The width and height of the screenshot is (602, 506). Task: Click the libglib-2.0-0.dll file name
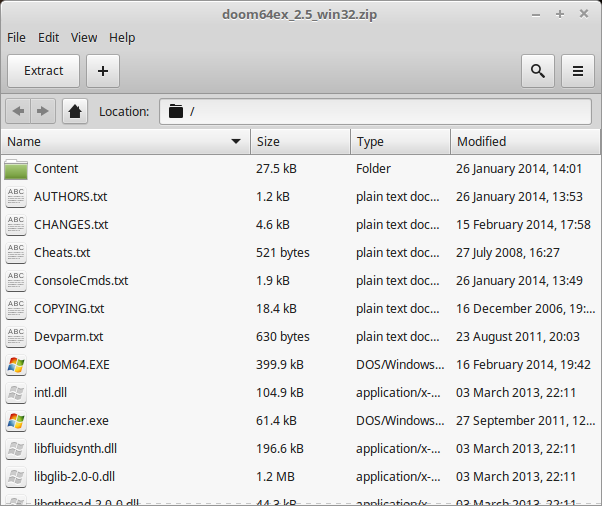point(74,477)
